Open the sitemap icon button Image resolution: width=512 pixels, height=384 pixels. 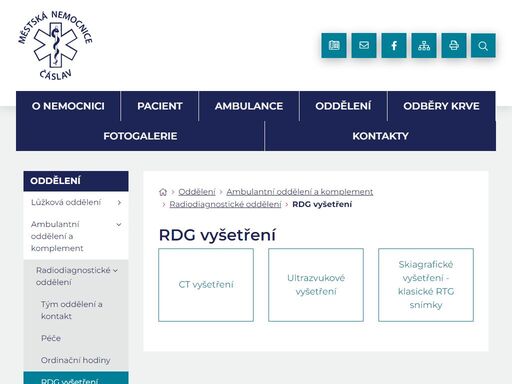click(x=424, y=45)
